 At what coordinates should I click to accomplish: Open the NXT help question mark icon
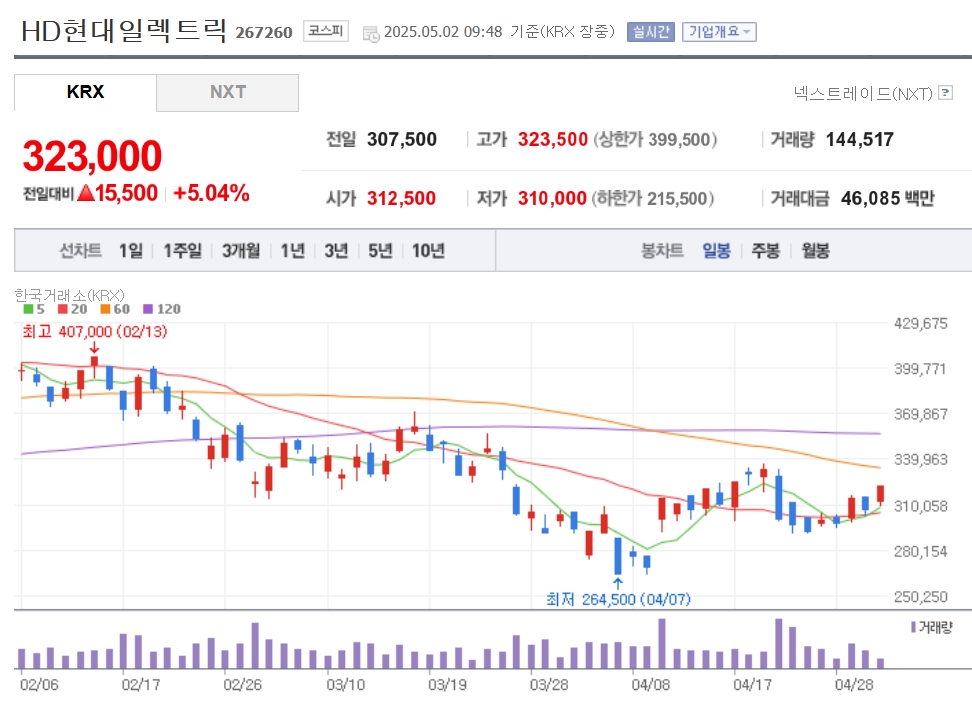[x=945, y=93]
